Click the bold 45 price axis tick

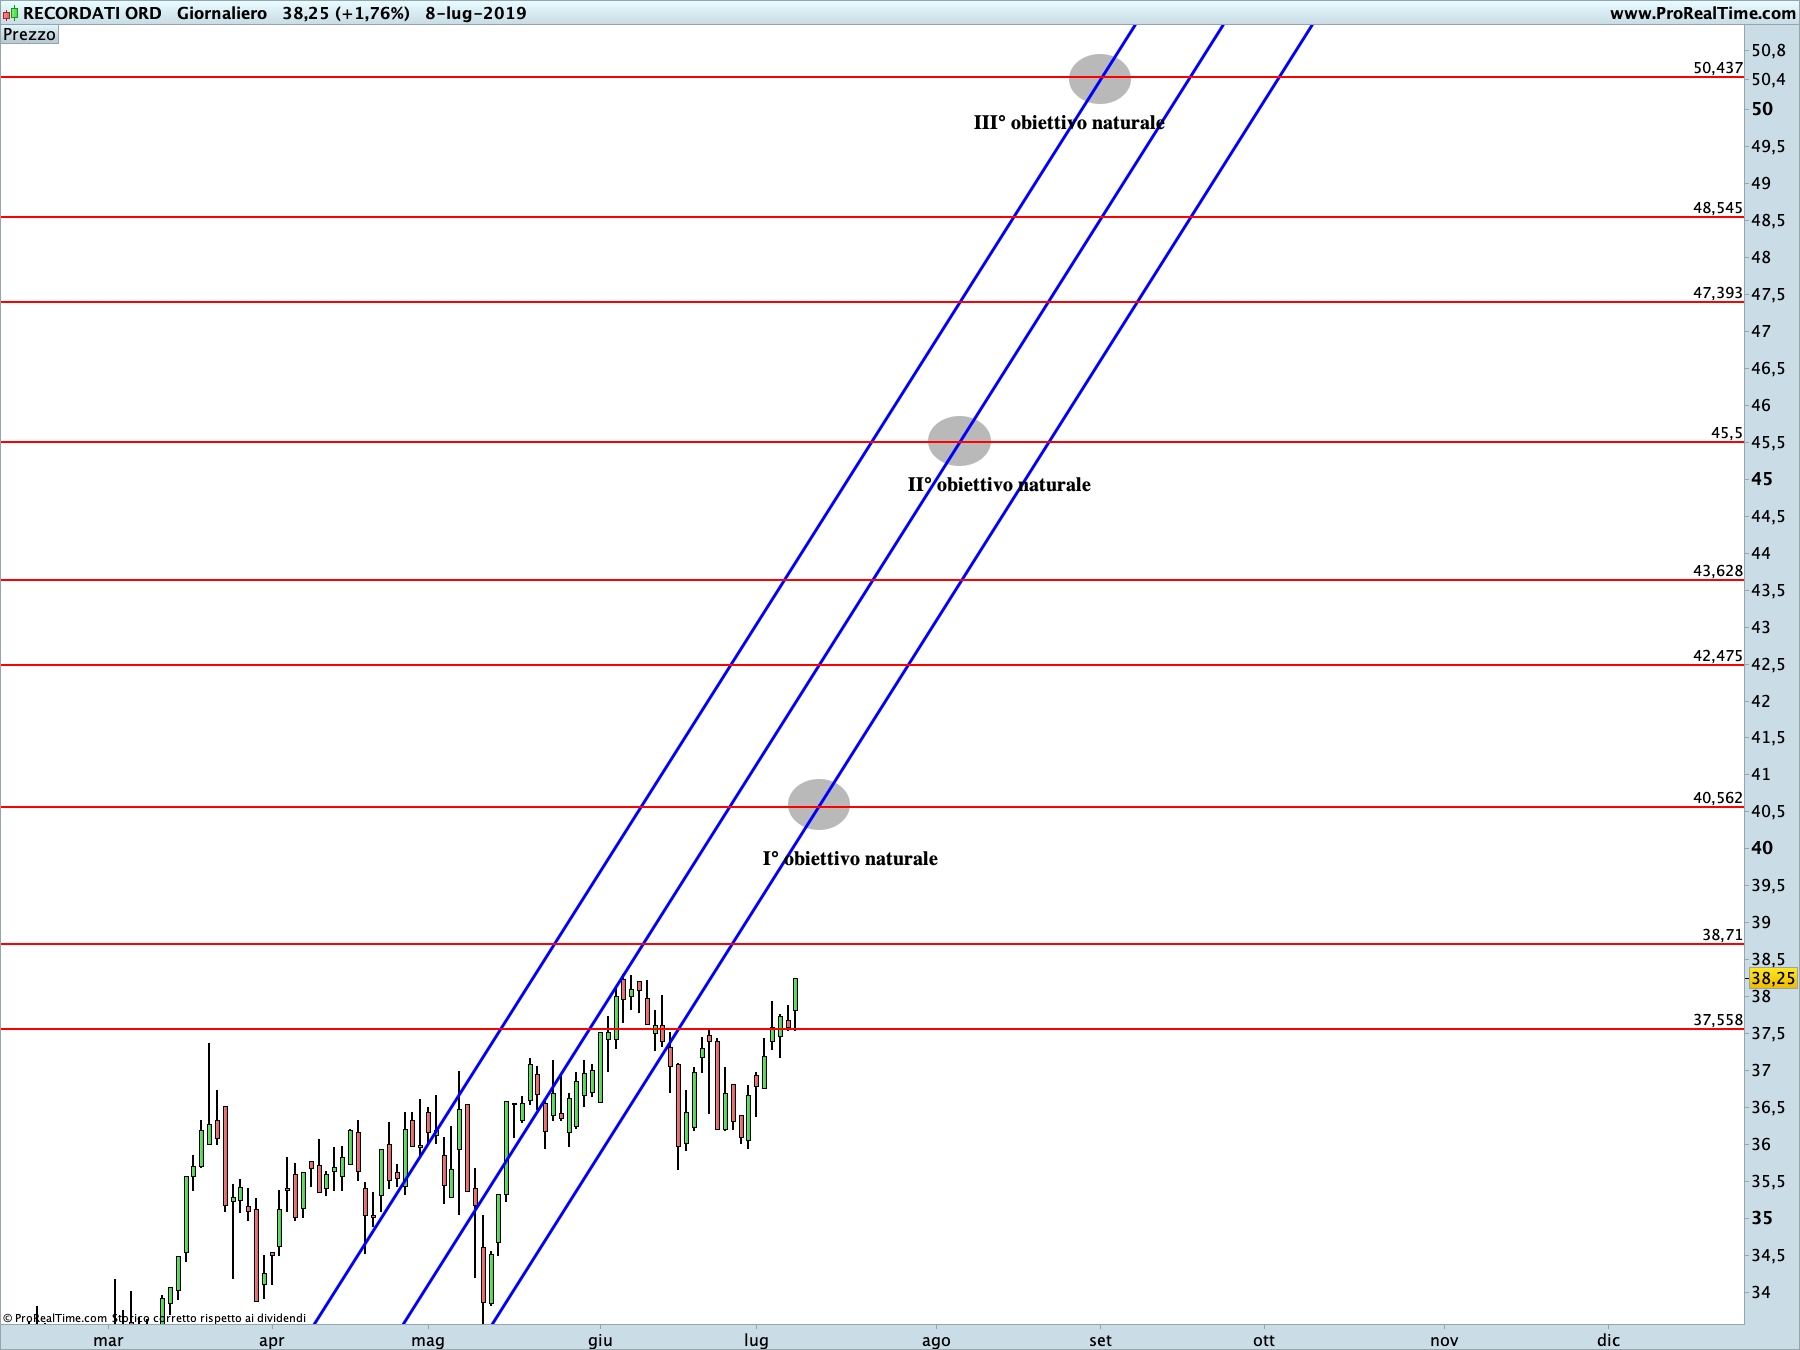(x=1762, y=479)
